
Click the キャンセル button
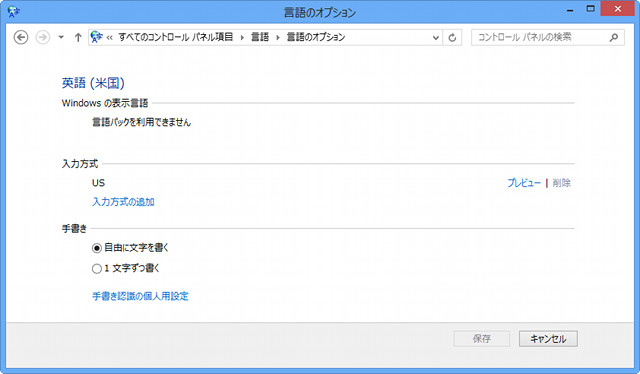coord(548,338)
